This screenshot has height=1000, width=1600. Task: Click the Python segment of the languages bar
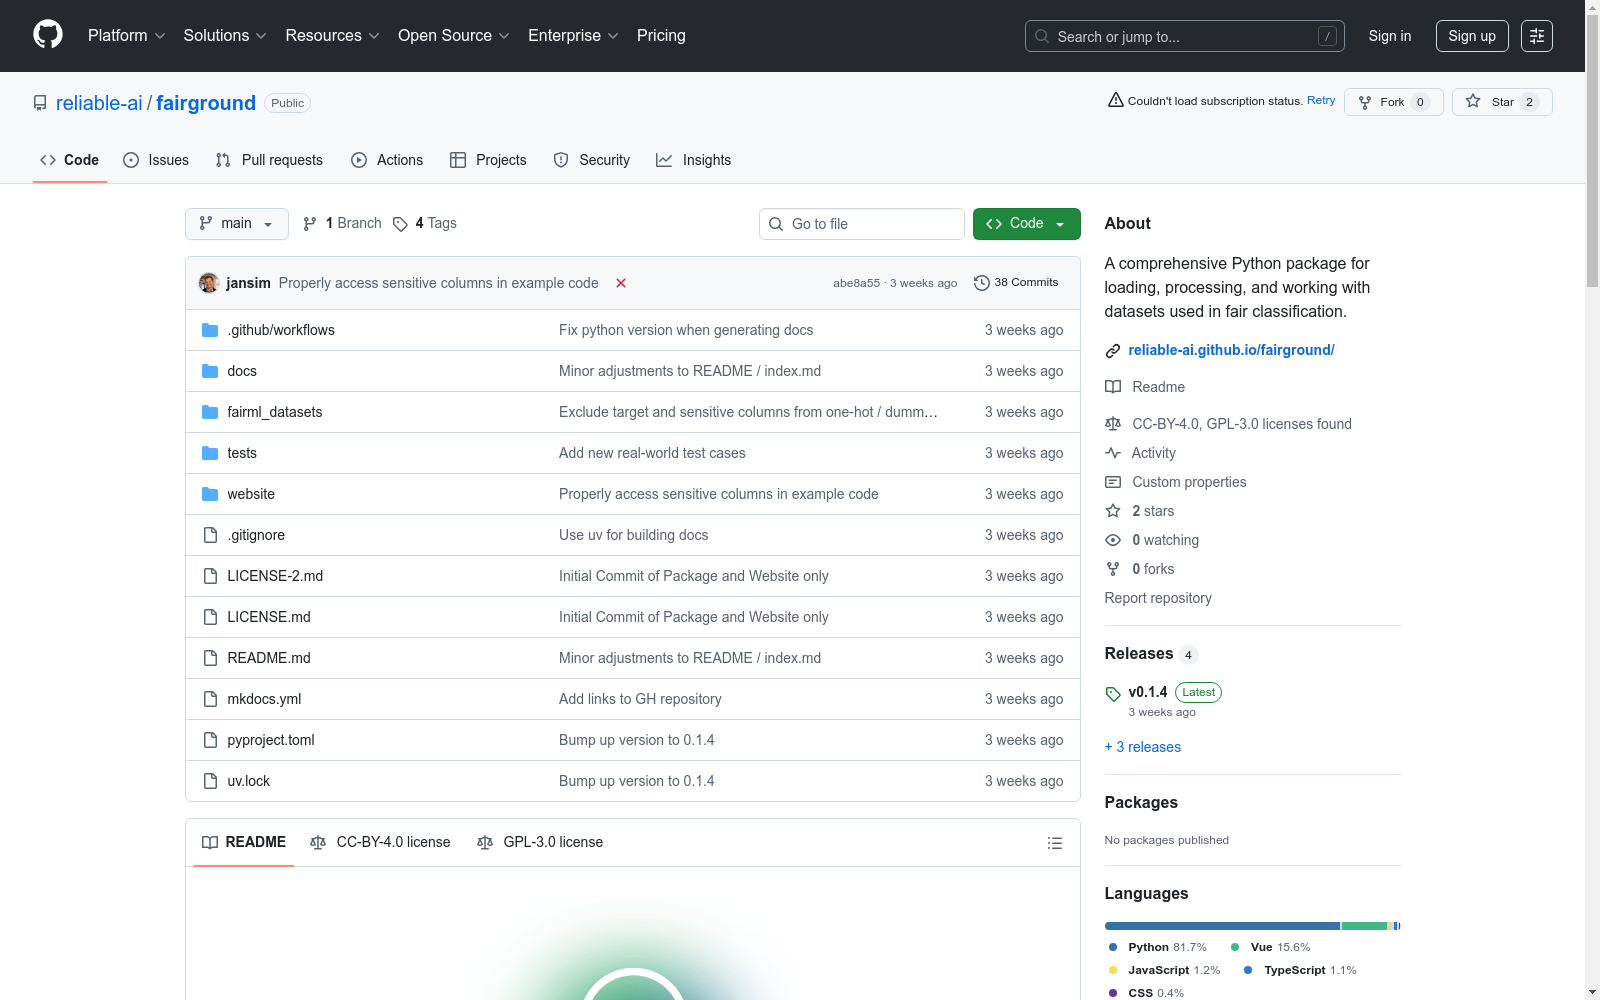pos(1222,926)
